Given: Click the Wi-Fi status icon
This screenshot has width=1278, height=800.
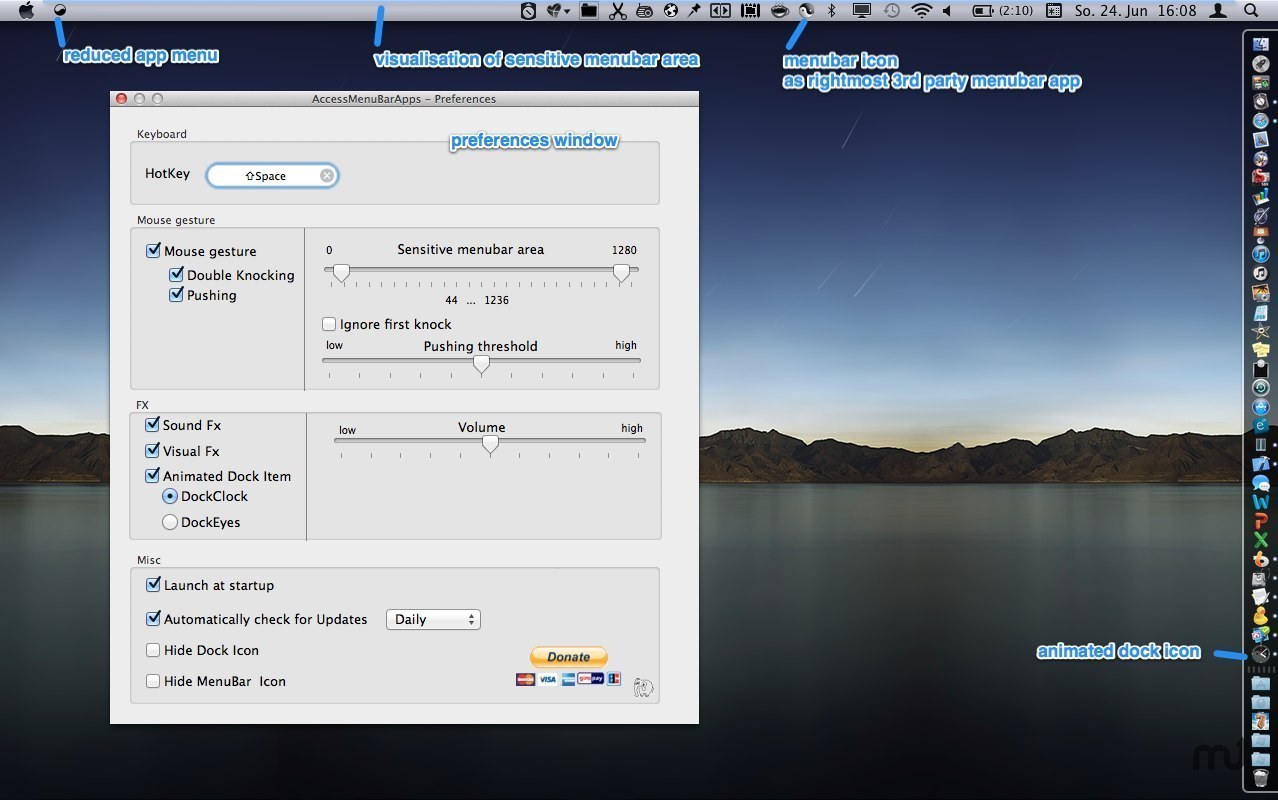Looking at the screenshot, I should [921, 11].
